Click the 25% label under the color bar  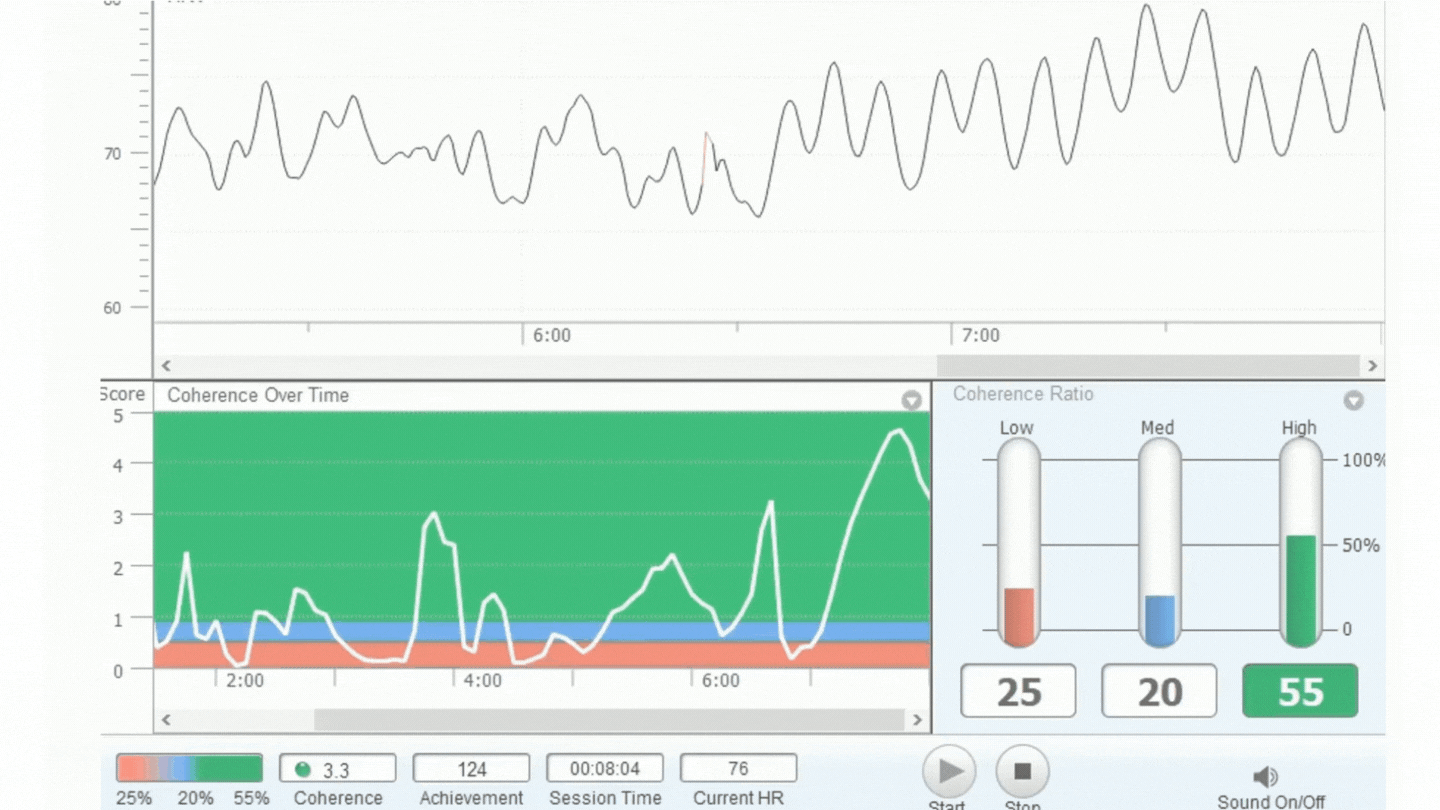(134, 798)
